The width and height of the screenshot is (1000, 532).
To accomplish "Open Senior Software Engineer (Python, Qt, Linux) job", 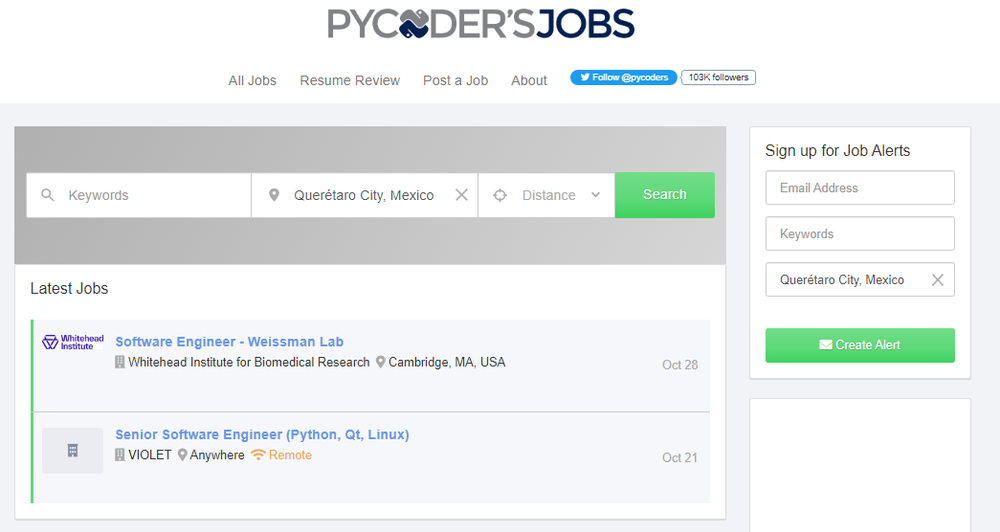I will click(x=262, y=434).
